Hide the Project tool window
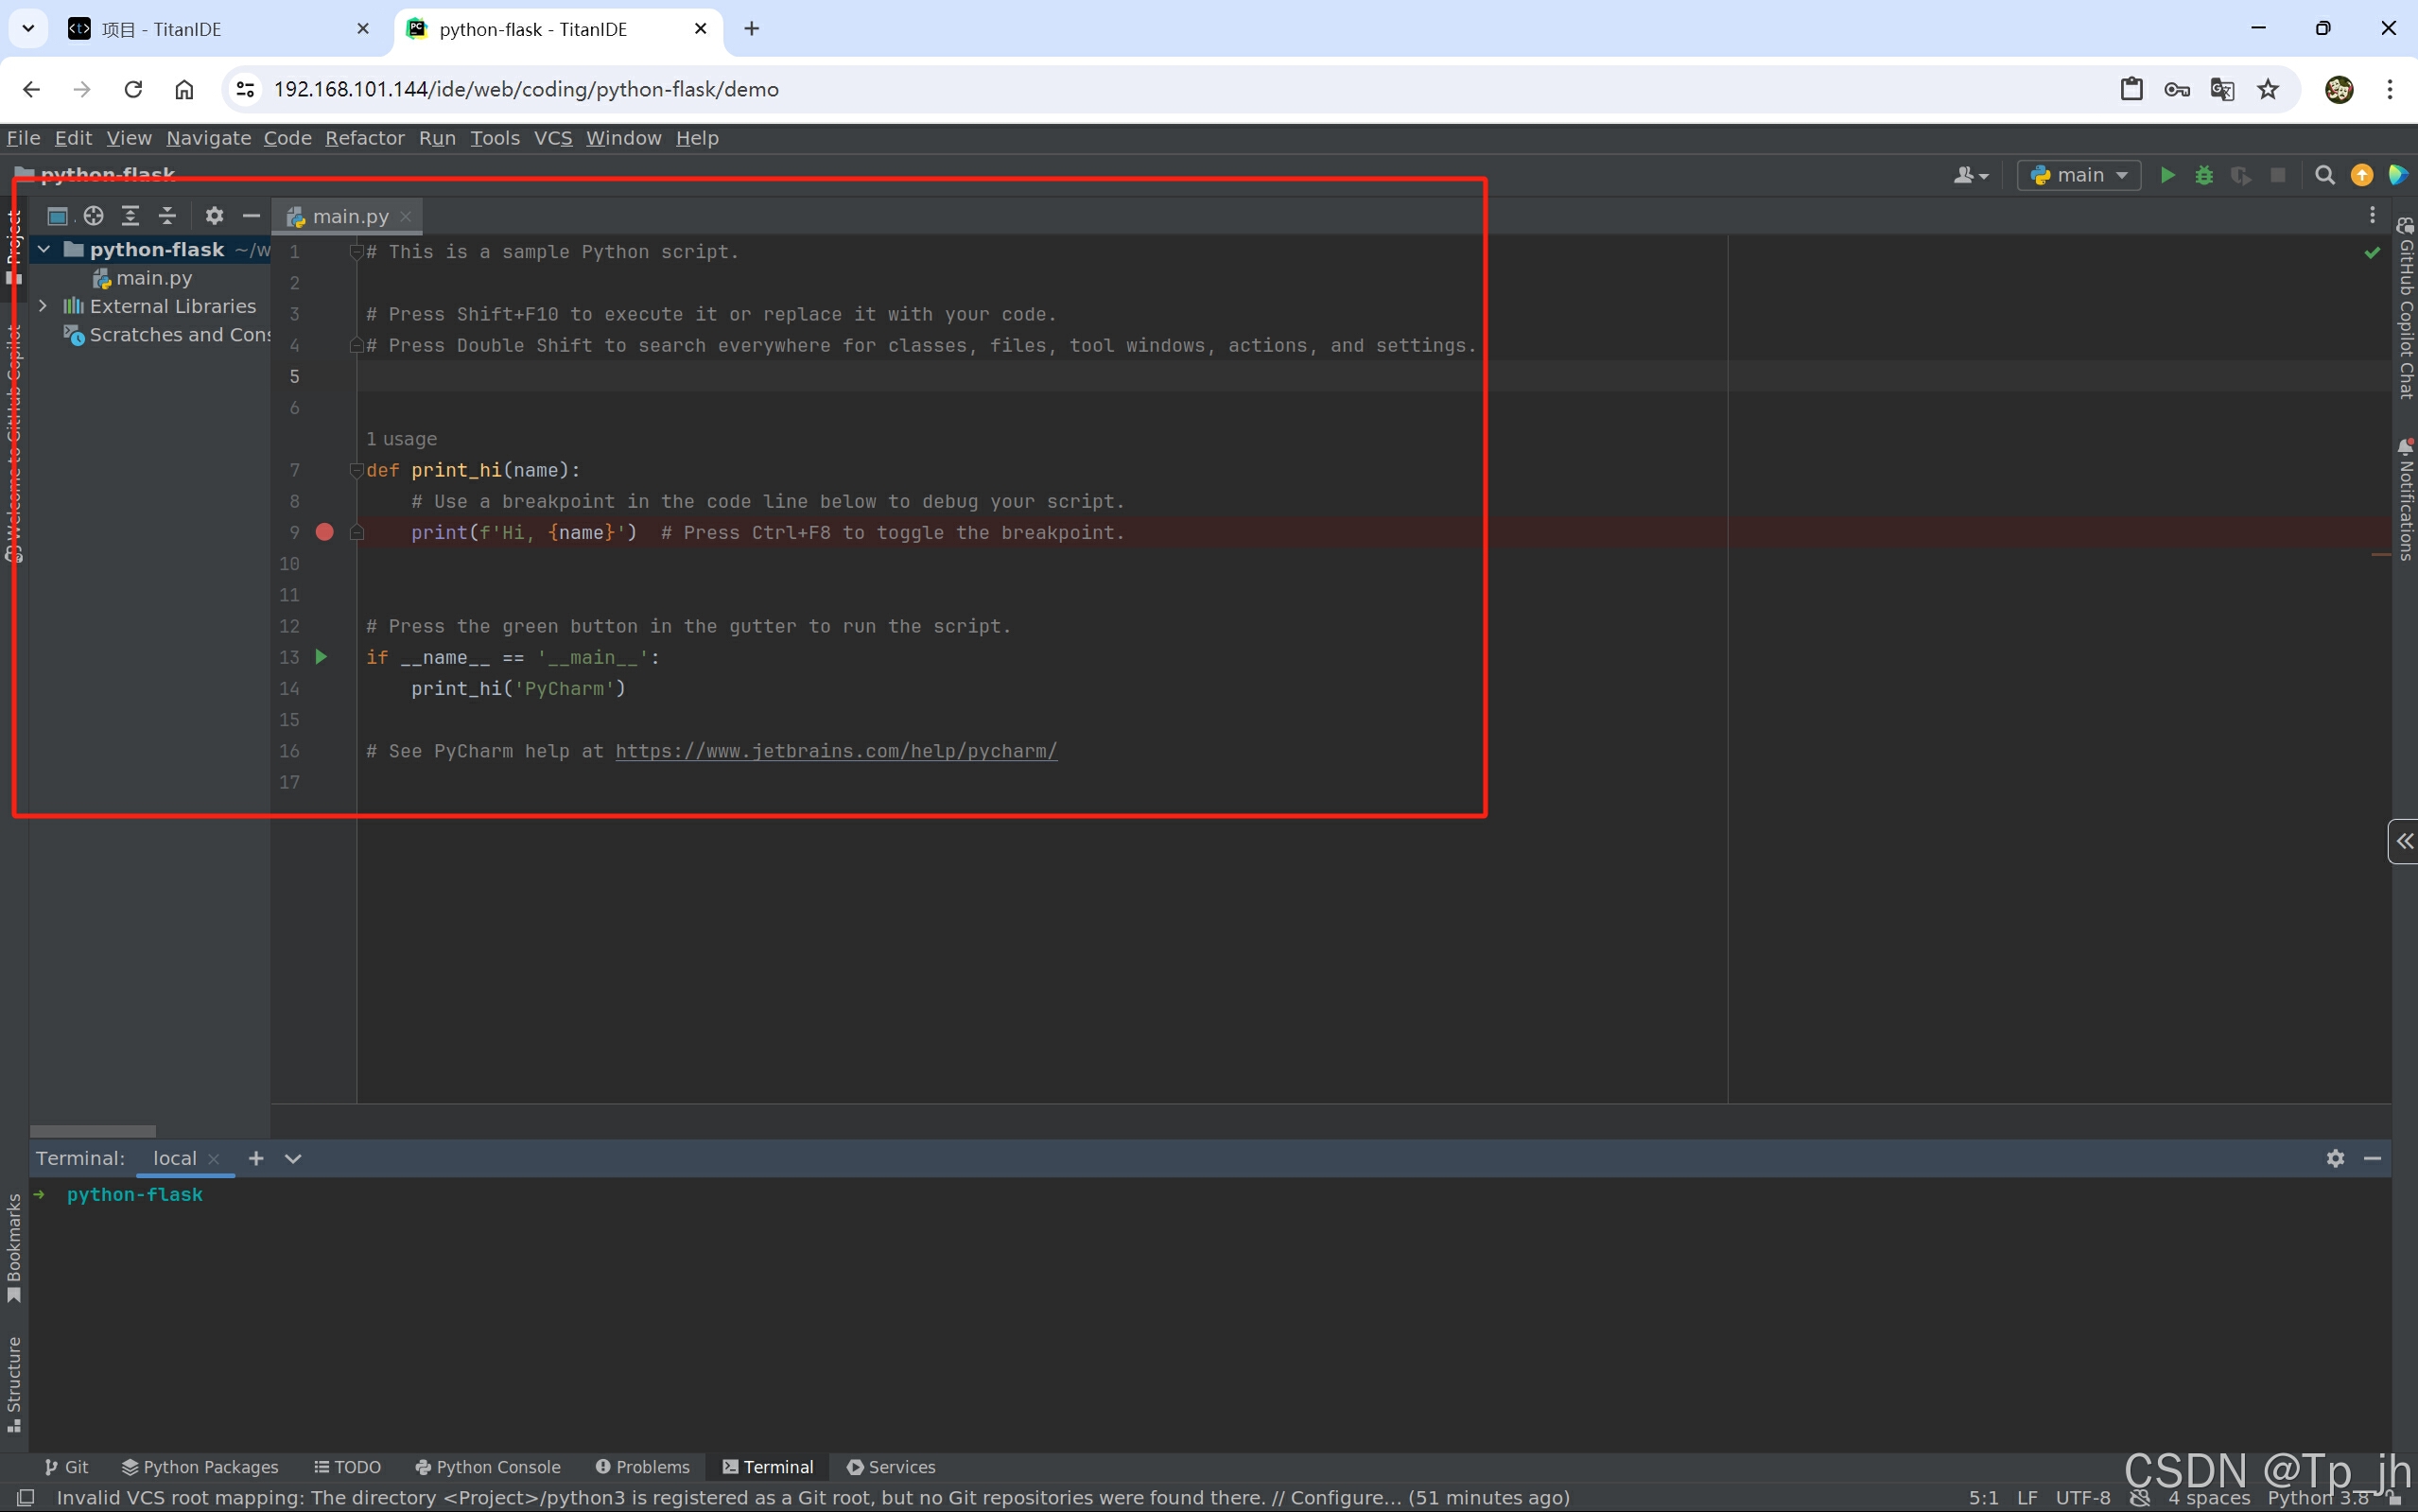Viewport: 2418px width, 1512px height. coord(251,215)
